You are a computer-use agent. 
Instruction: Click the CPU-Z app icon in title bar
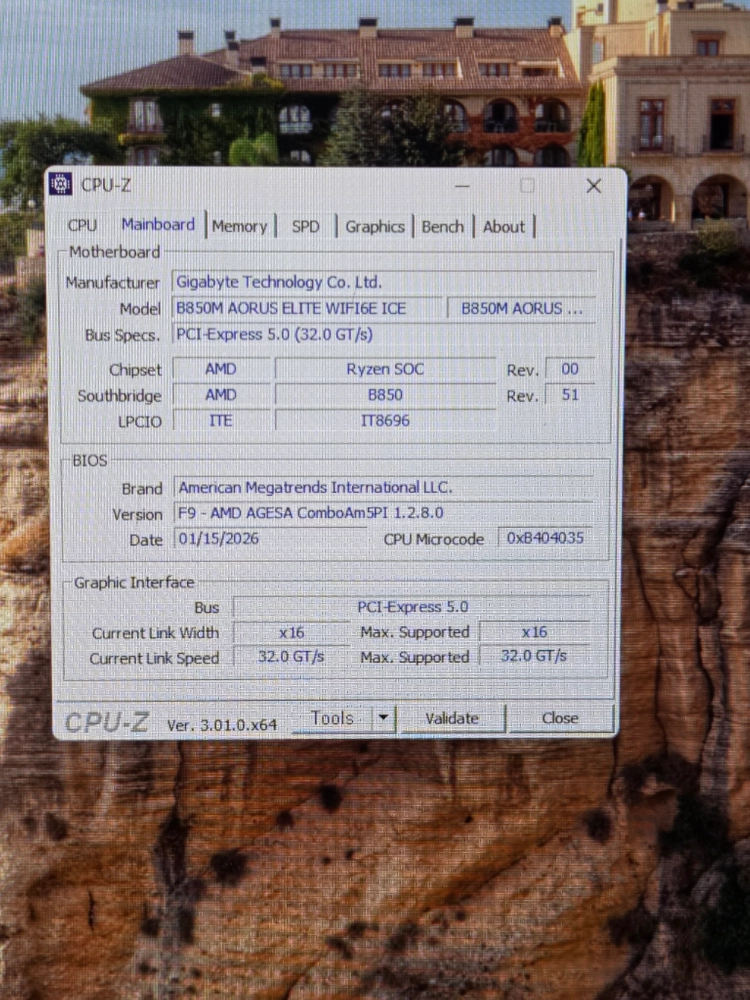(61, 184)
